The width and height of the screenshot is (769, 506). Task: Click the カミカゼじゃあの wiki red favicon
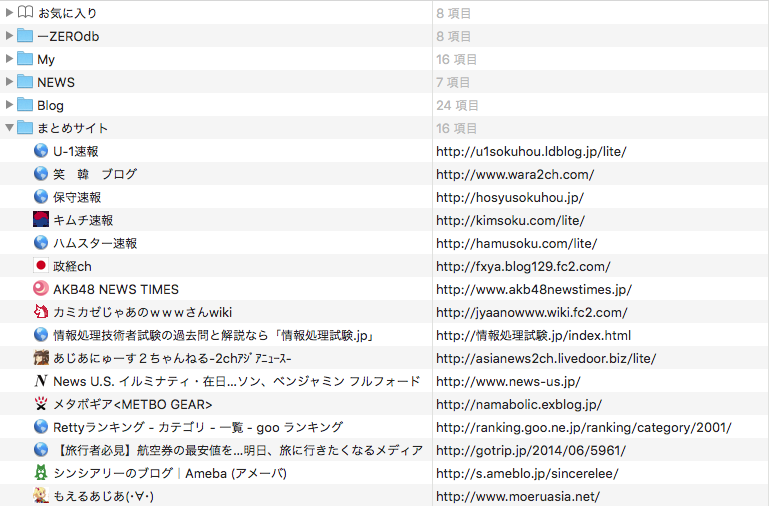pos(41,311)
